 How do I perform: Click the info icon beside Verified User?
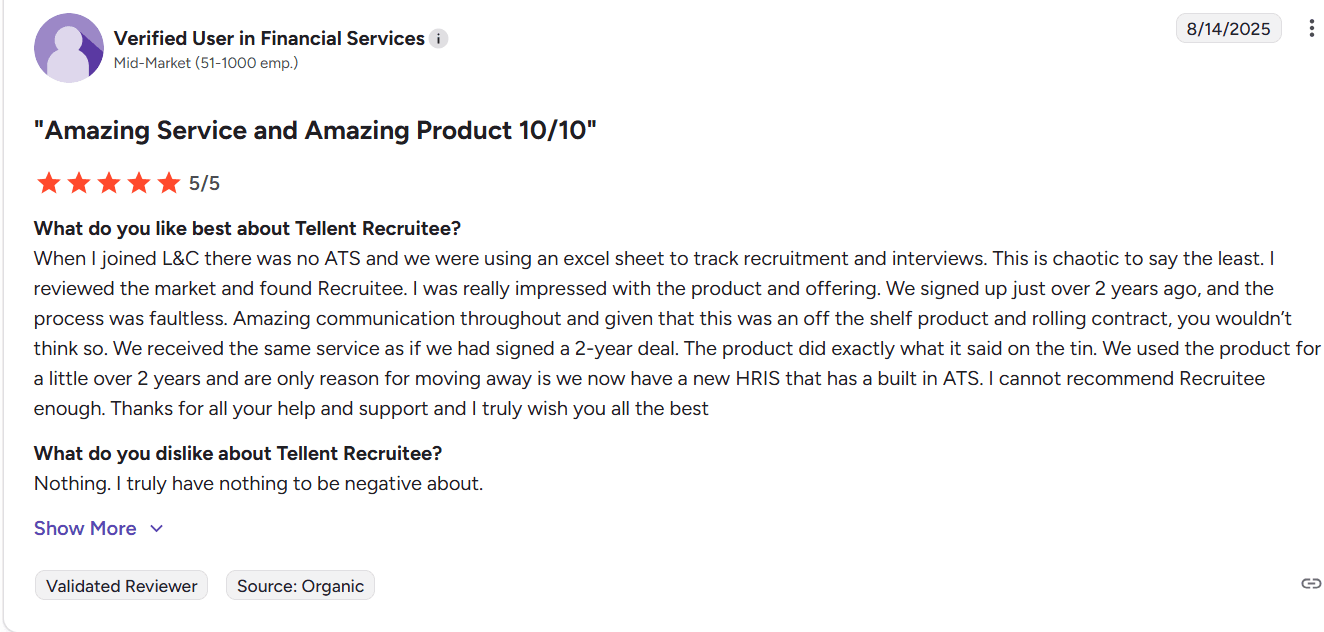point(439,39)
